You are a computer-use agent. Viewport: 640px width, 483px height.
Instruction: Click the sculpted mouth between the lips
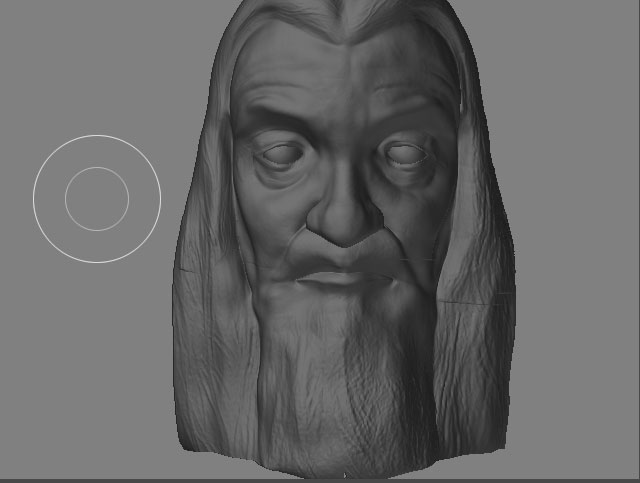pos(344,281)
